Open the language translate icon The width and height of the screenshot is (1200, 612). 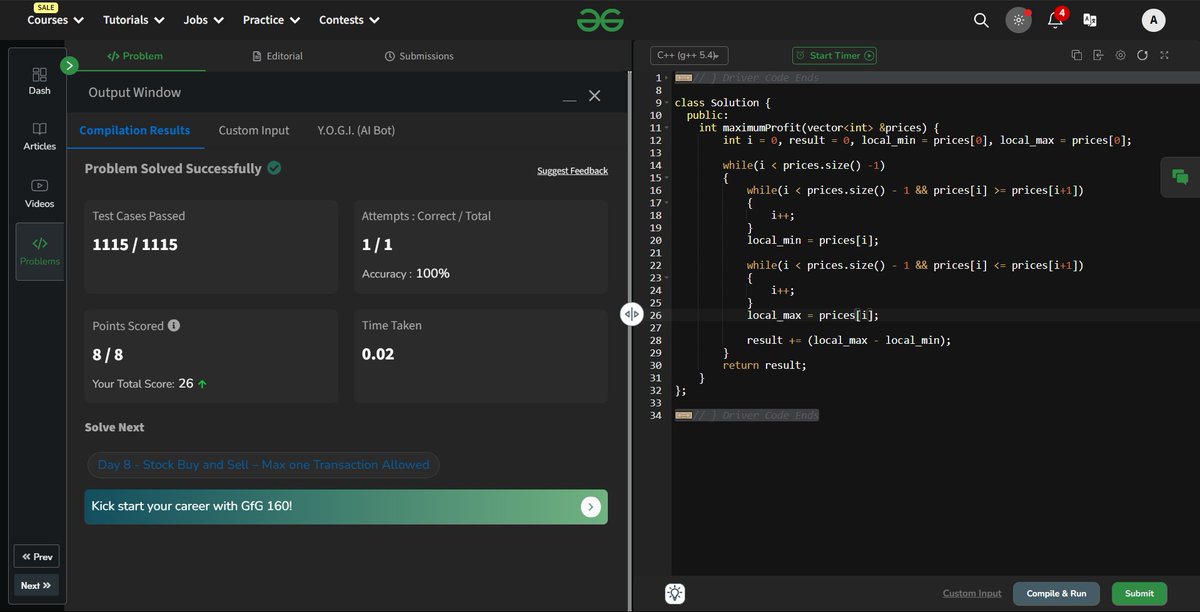pos(1090,20)
